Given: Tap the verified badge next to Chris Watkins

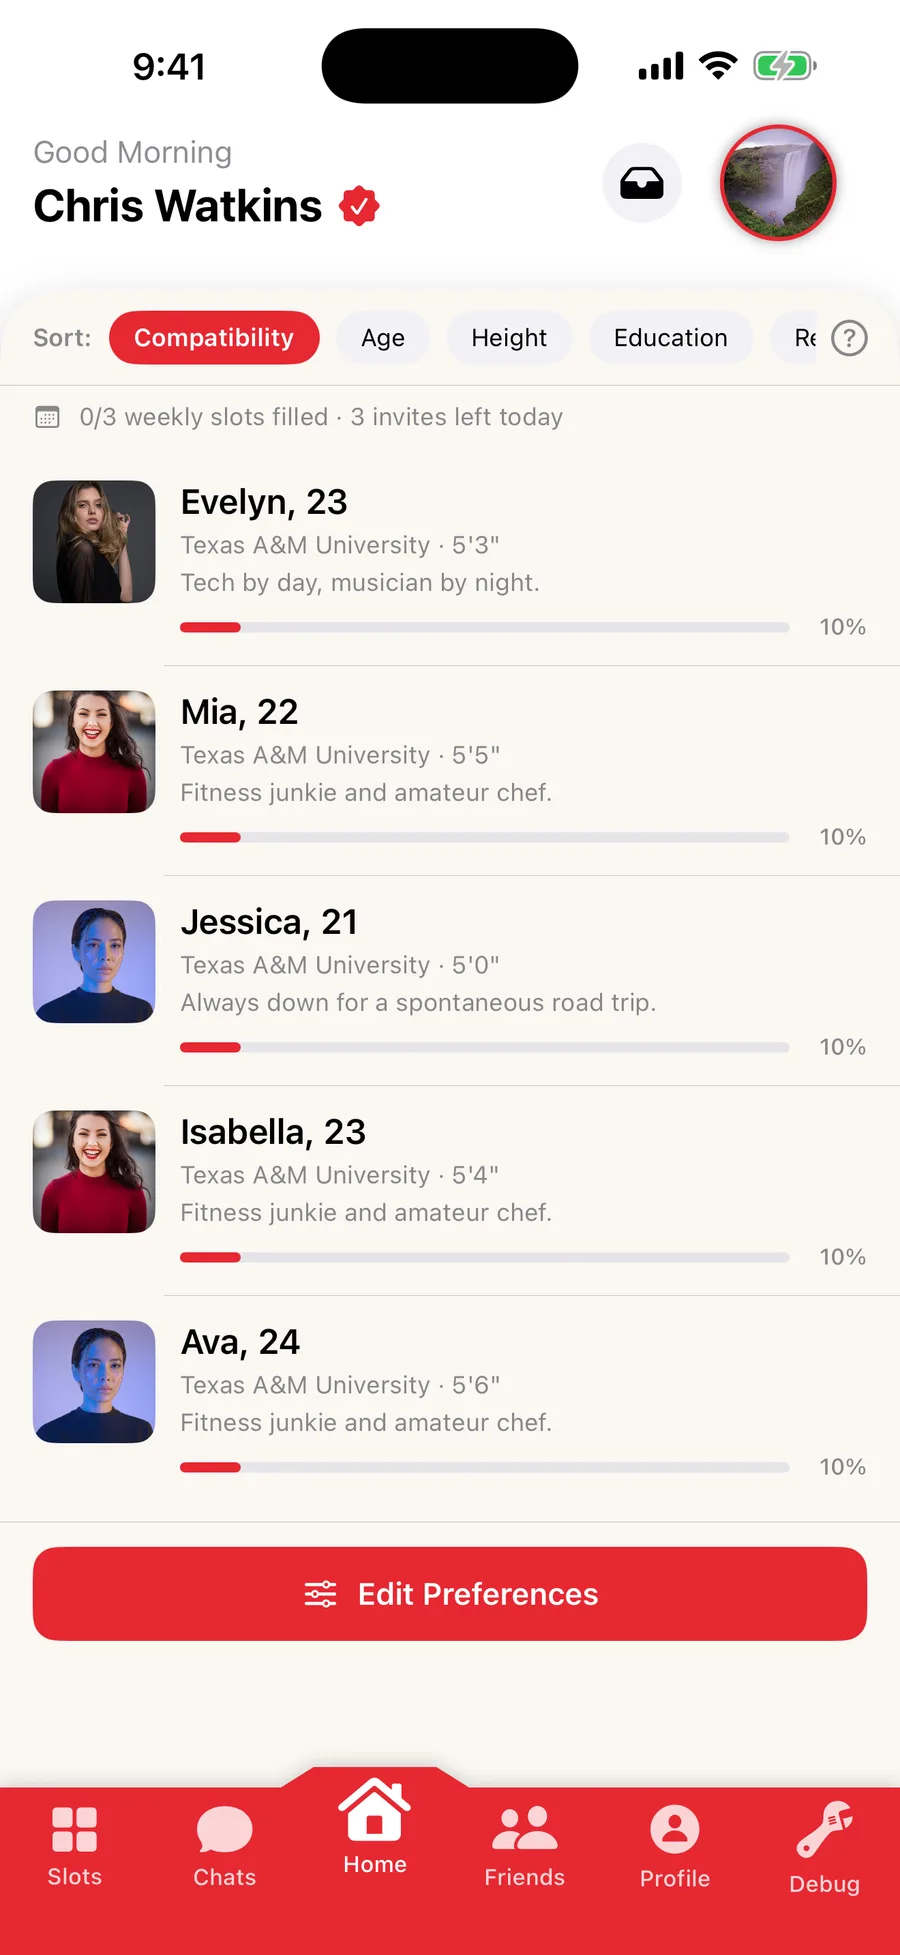Looking at the screenshot, I should point(359,206).
